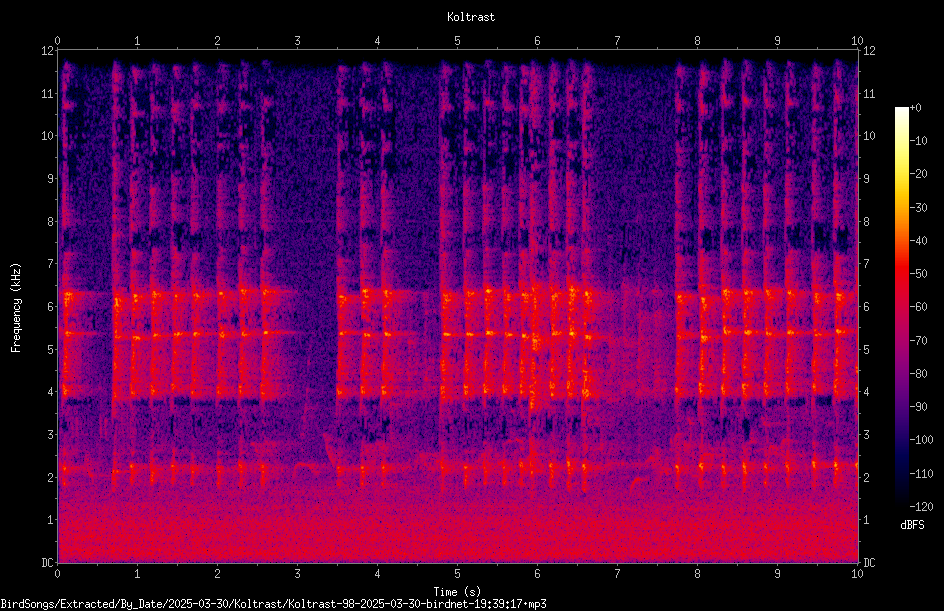
Task: Click the 8 tick on the top time axis
Action: tap(697, 41)
